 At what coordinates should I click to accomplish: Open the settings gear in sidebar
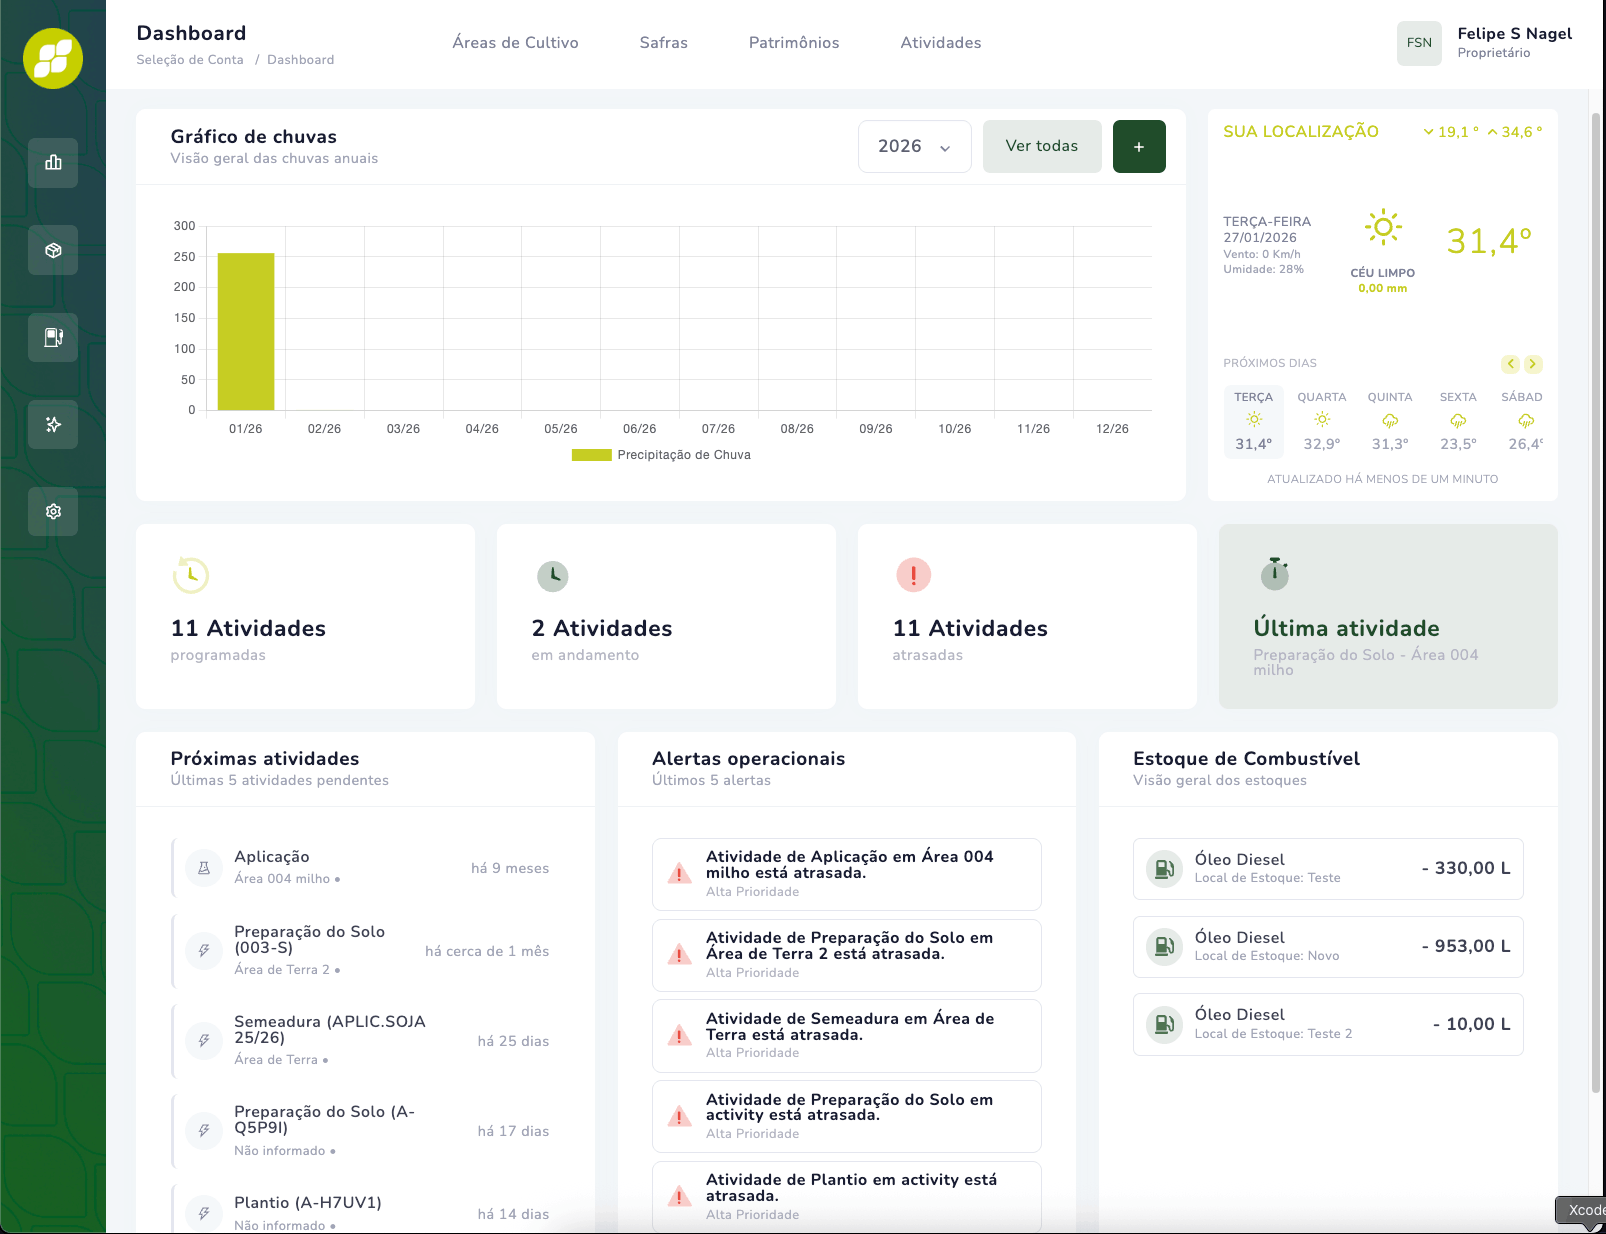52,511
